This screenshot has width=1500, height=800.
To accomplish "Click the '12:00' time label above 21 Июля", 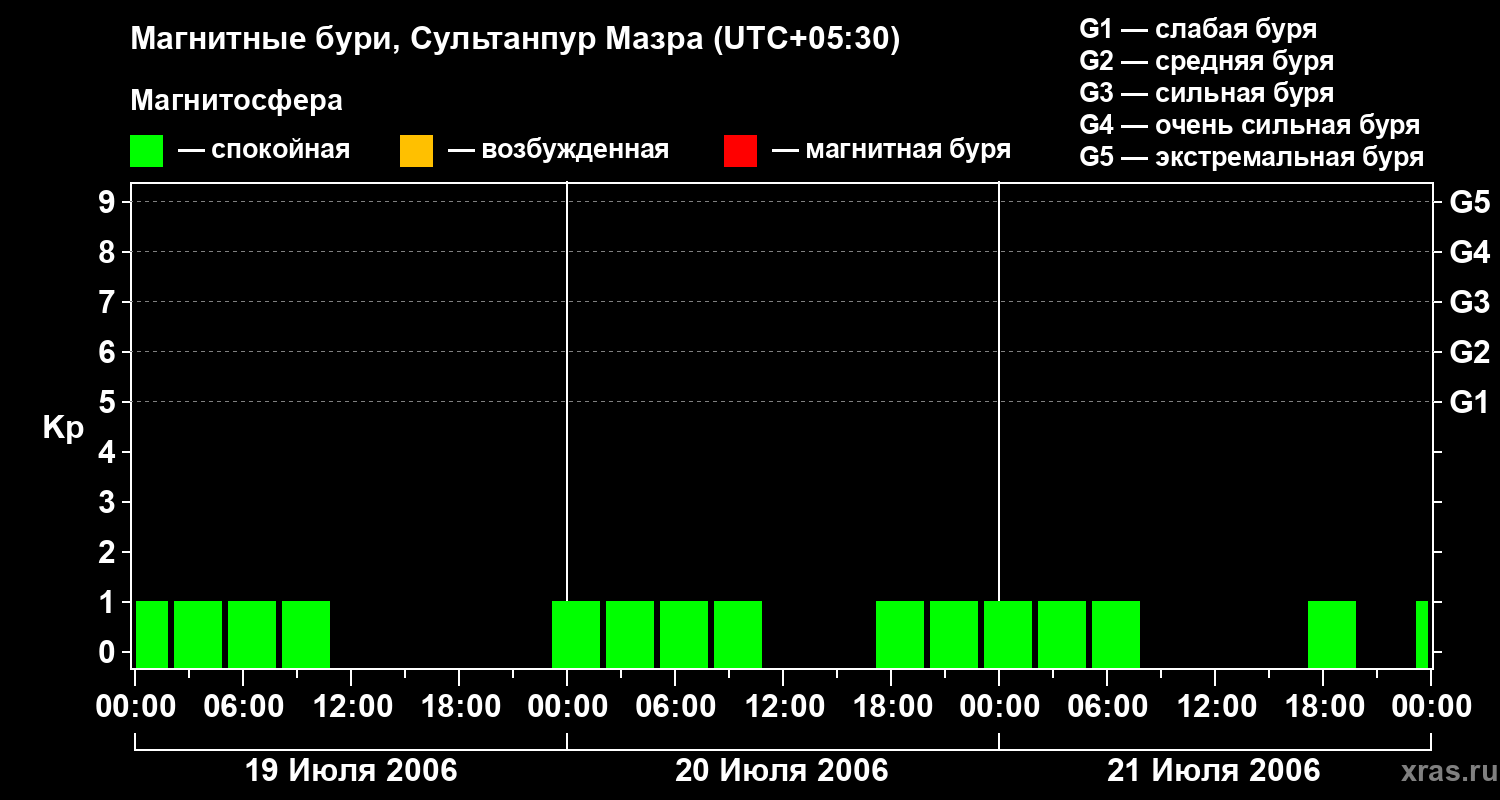I will tap(1216, 707).
